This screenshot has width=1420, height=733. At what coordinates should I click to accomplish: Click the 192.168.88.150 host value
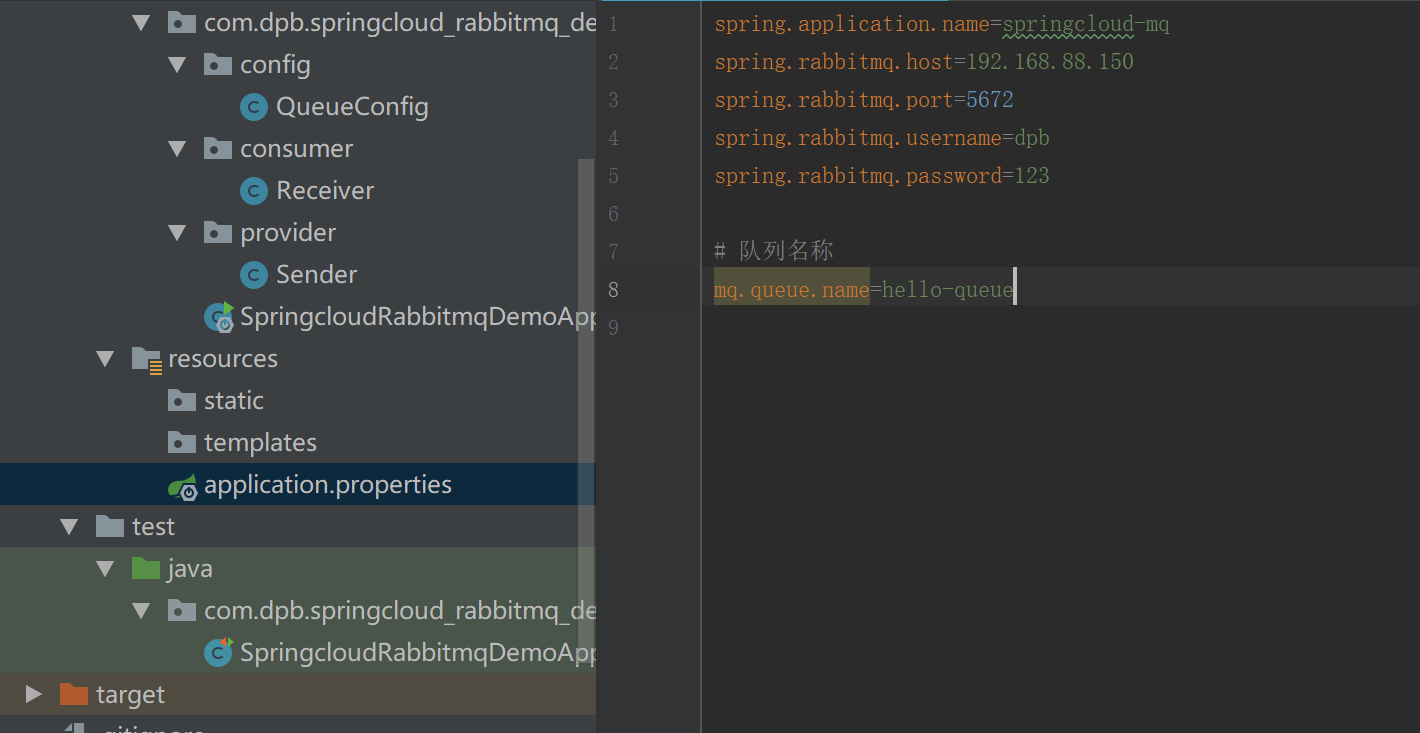[1050, 62]
